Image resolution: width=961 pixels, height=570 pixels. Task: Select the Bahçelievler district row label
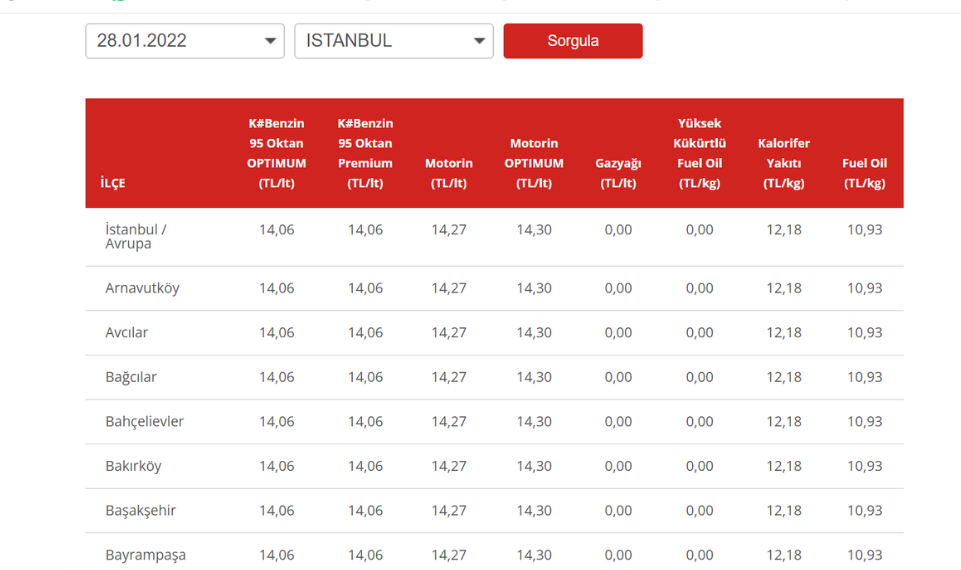[x=145, y=421]
